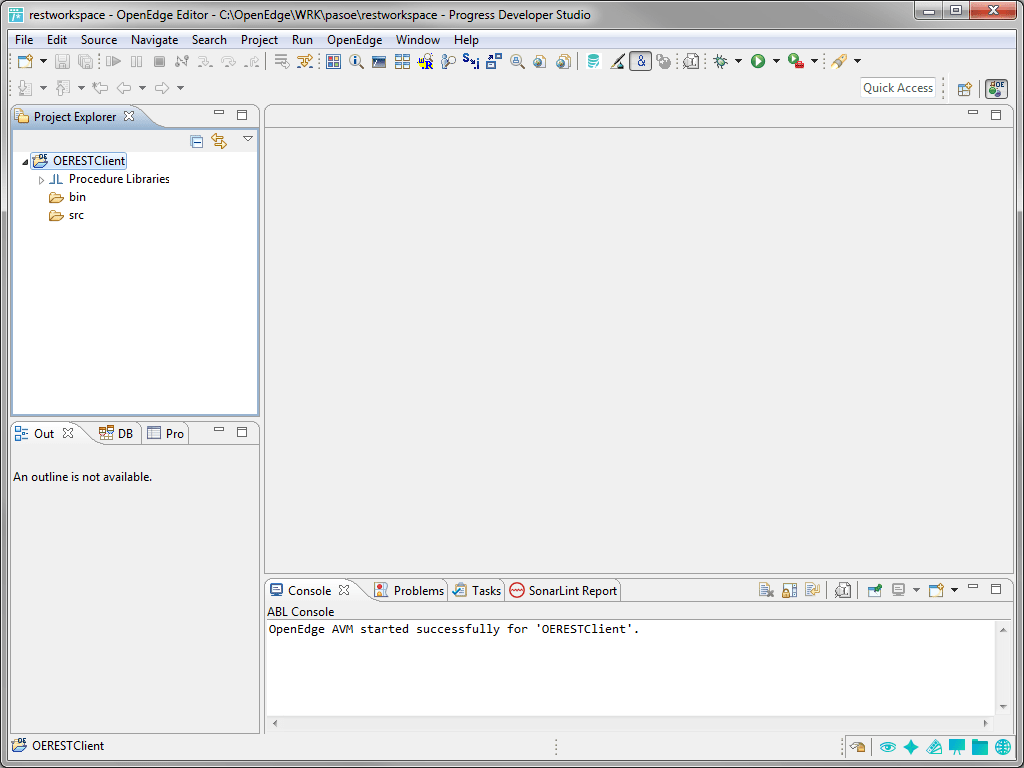This screenshot has height=768, width=1024.
Task: Click the Quick Access search field
Action: click(x=898, y=88)
